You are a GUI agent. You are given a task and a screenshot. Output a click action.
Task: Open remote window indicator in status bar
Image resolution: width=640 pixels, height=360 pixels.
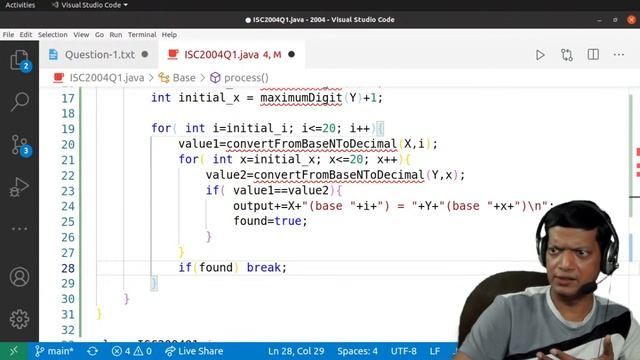14,351
